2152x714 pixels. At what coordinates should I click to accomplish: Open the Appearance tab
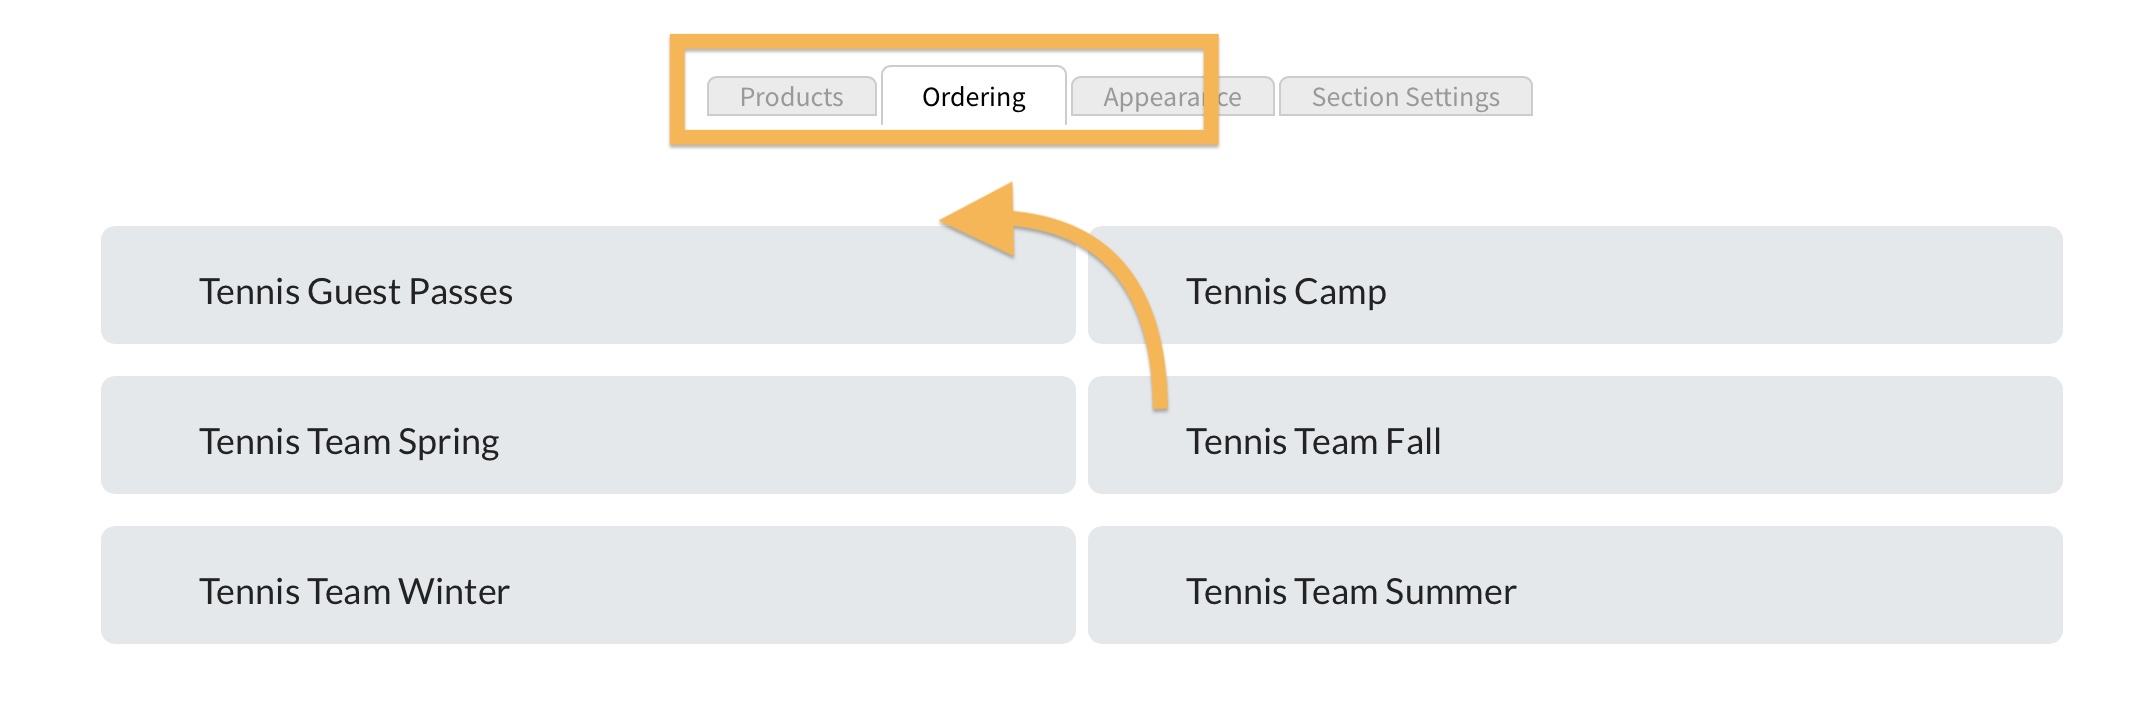1172,97
